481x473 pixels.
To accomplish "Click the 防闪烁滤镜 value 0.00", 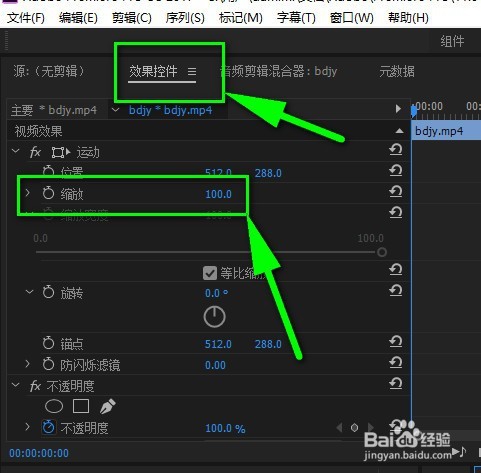I will (215, 365).
